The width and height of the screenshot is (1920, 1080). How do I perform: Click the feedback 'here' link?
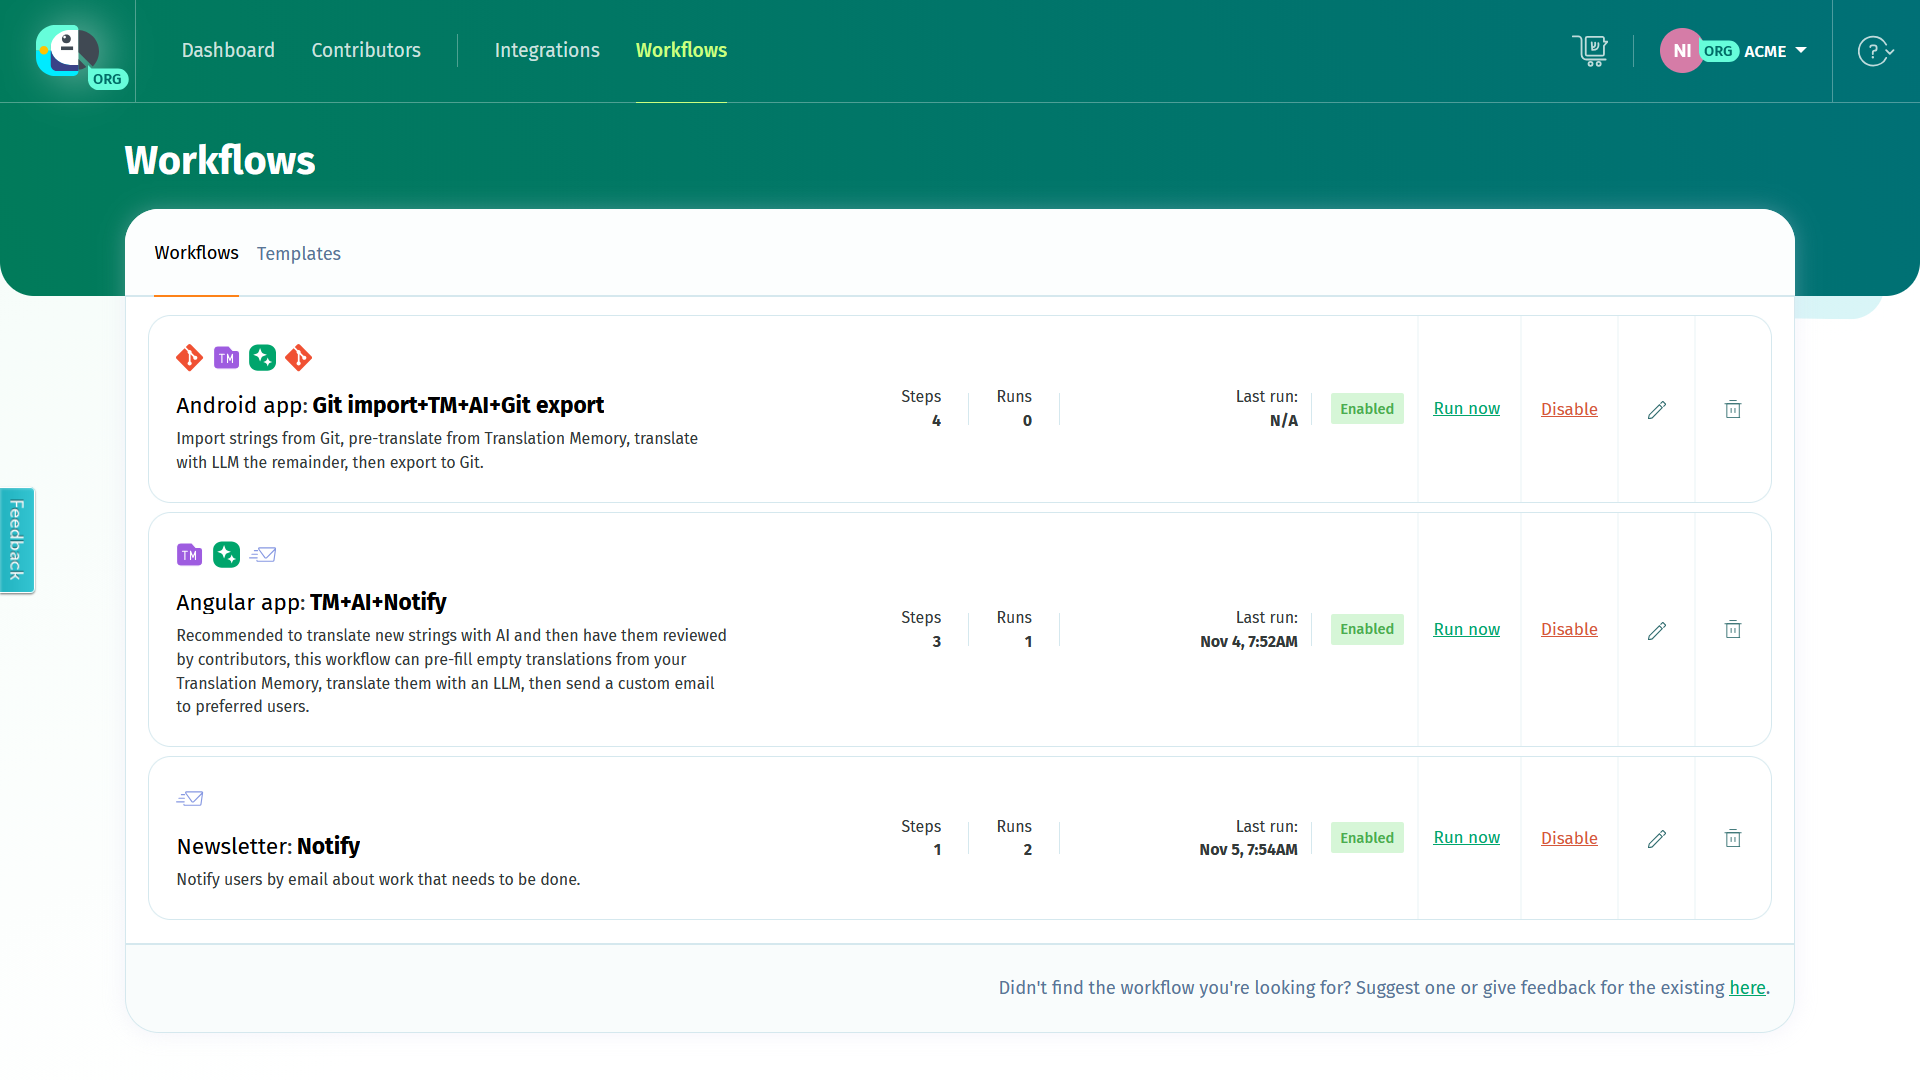pyautogui.click(x=1747, y=988)
